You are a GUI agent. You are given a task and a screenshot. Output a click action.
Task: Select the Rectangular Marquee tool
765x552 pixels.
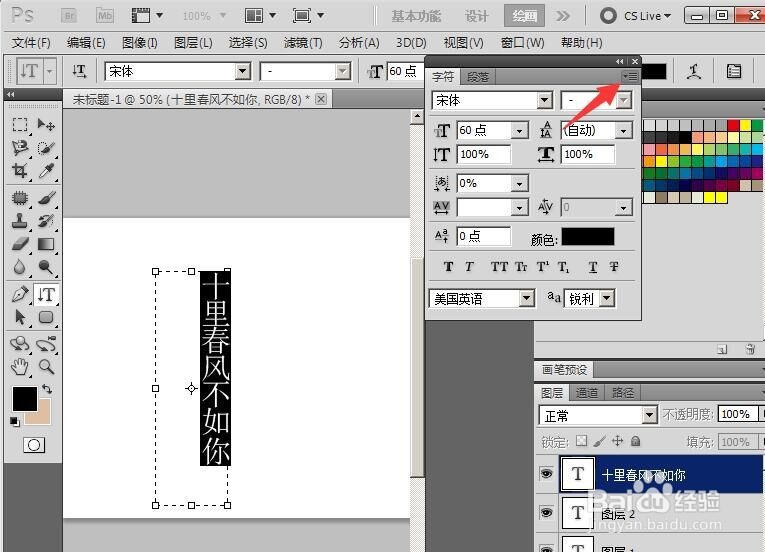tap(20, 124)
